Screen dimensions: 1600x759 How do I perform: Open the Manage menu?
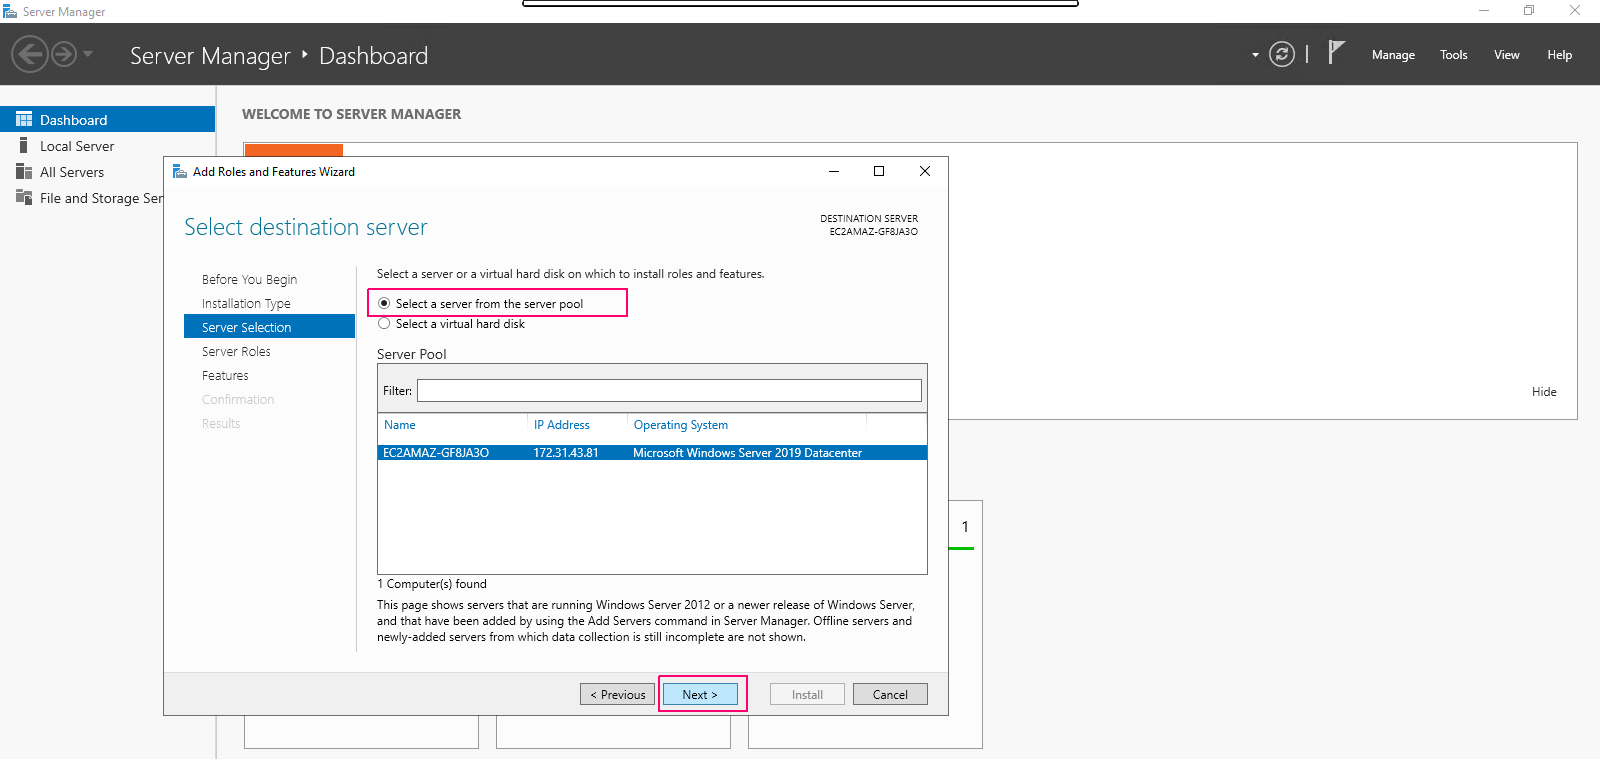pyautogui.click(x=1393, y=55)
